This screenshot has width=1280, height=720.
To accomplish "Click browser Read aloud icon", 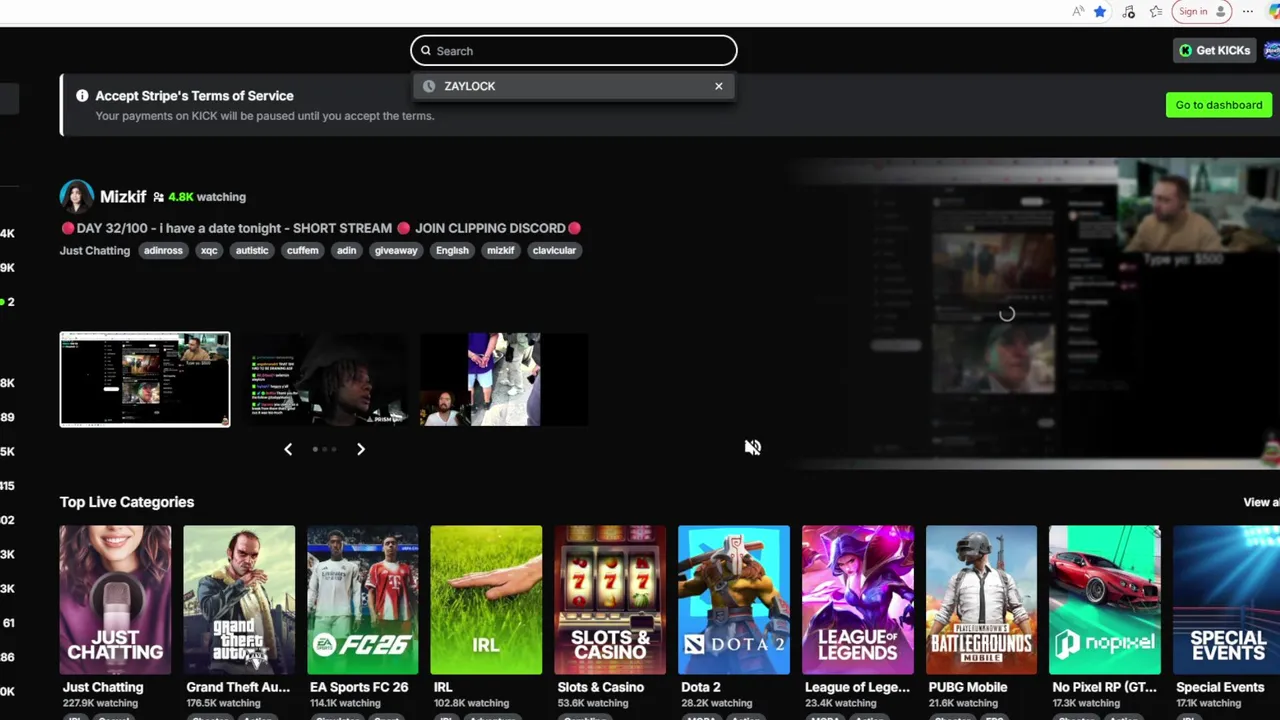I will (1077, 12).
